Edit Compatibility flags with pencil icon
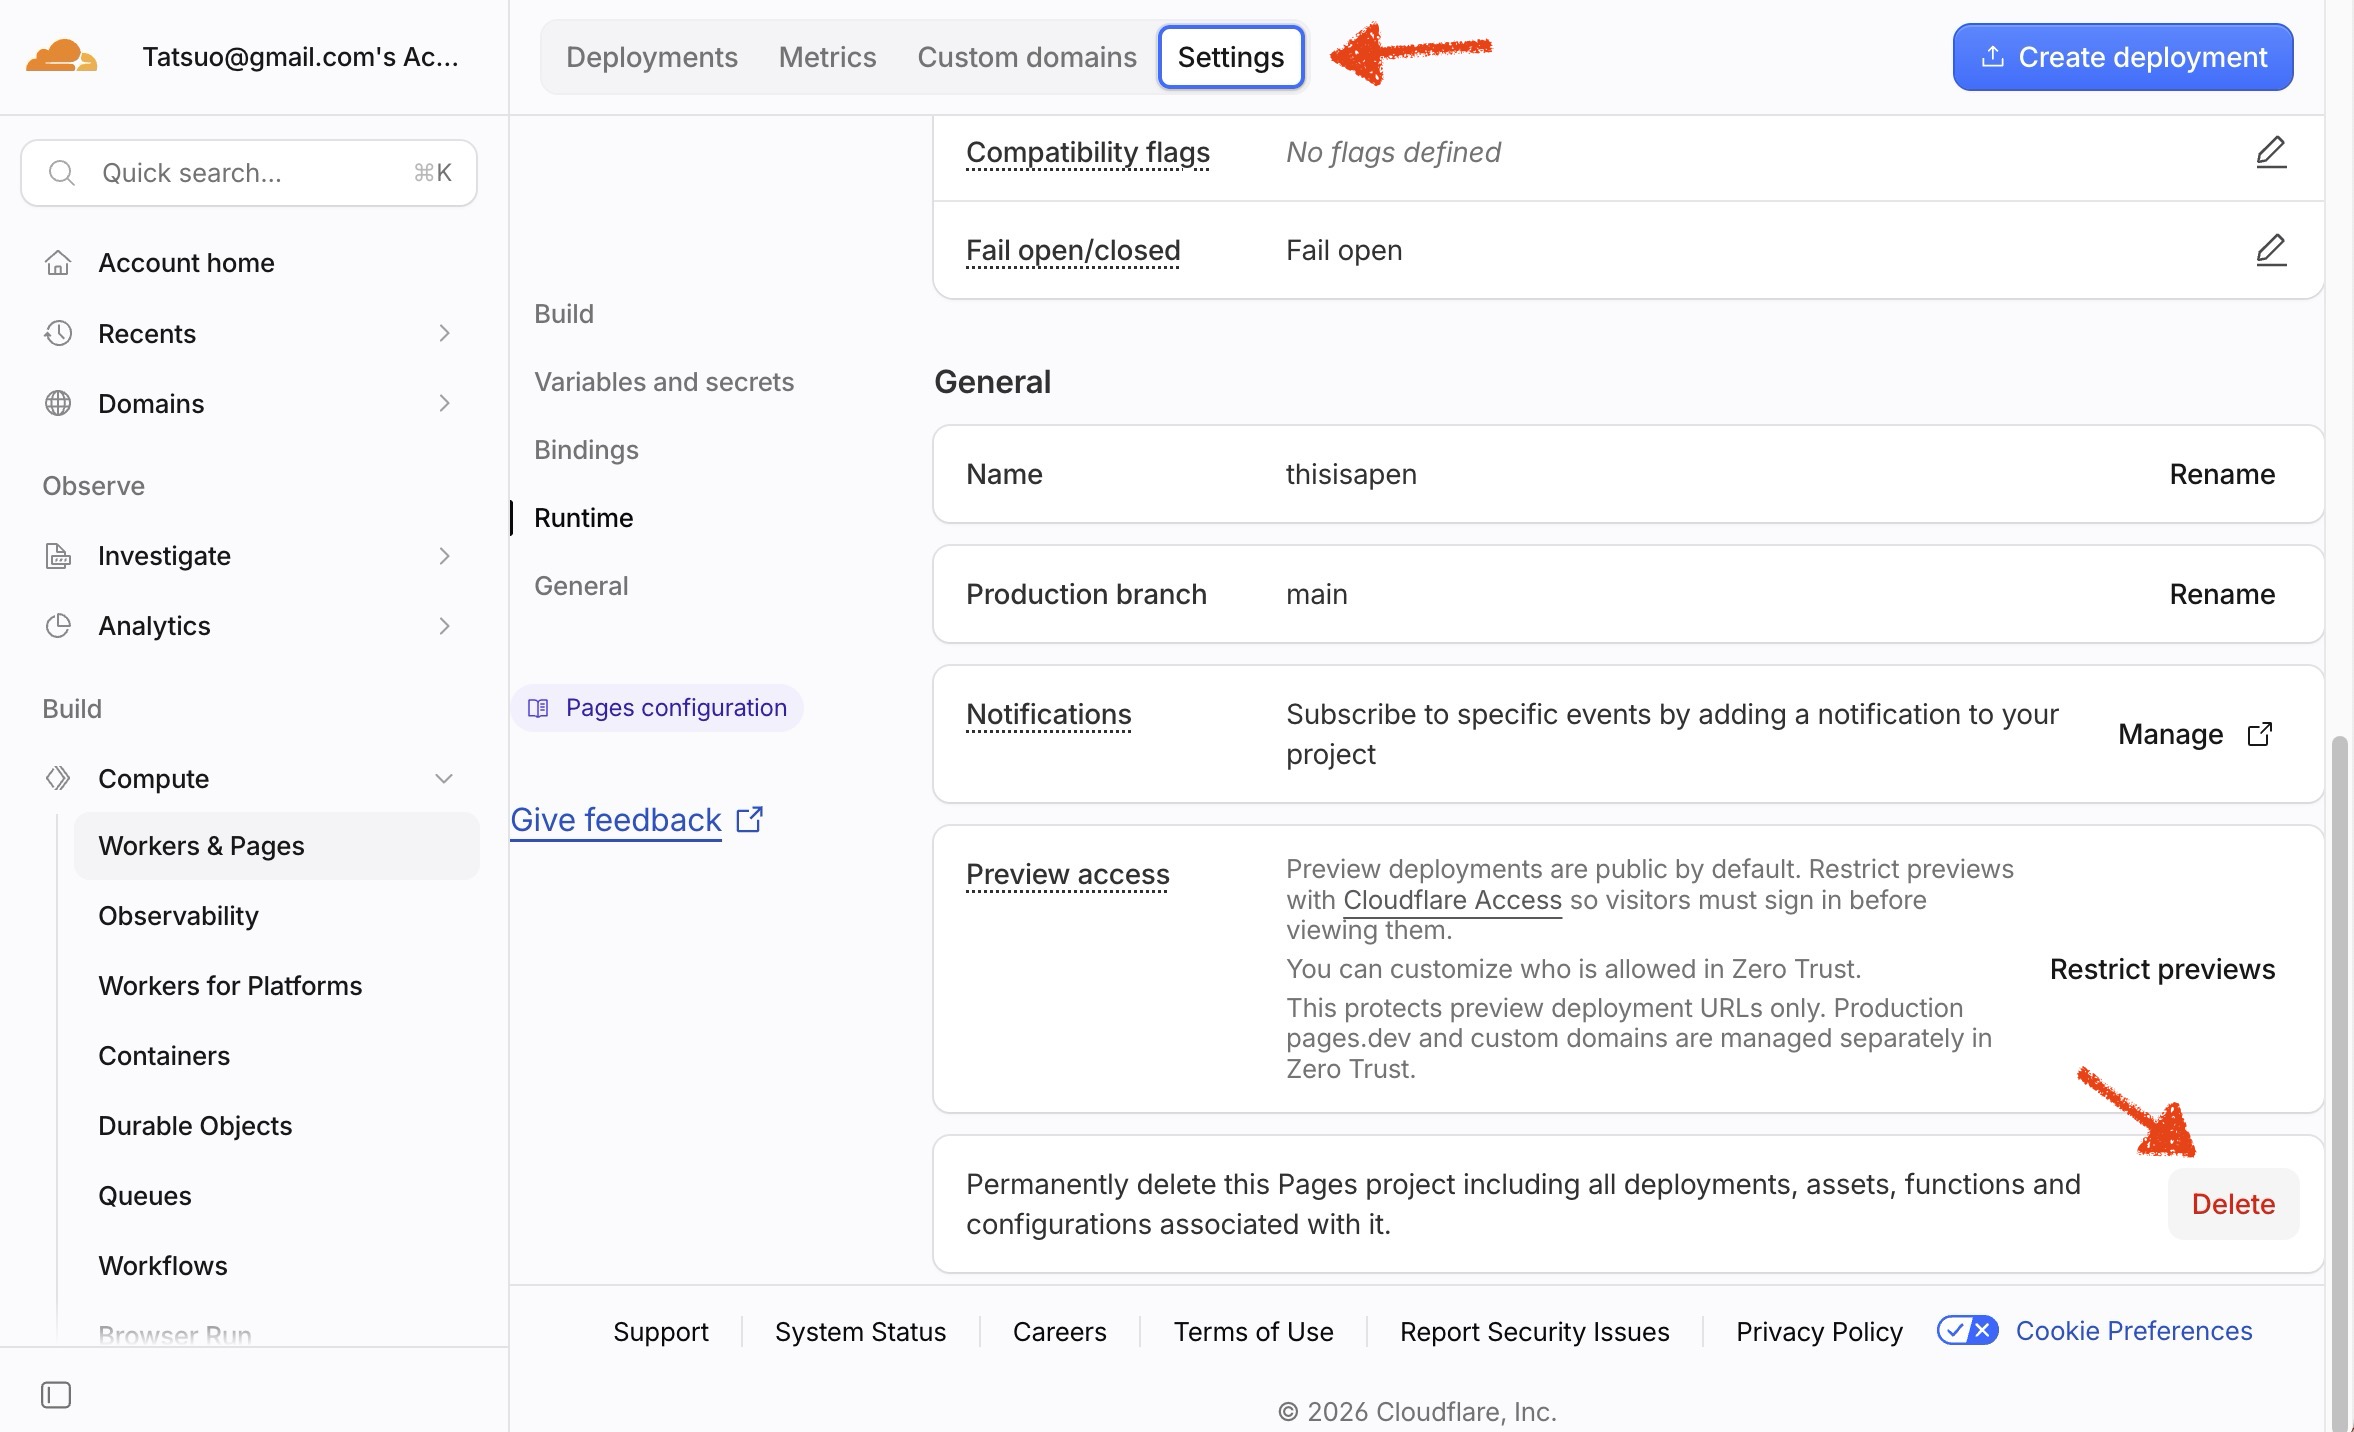This screenshot has width=2354, height=1432. (2271, 152)
